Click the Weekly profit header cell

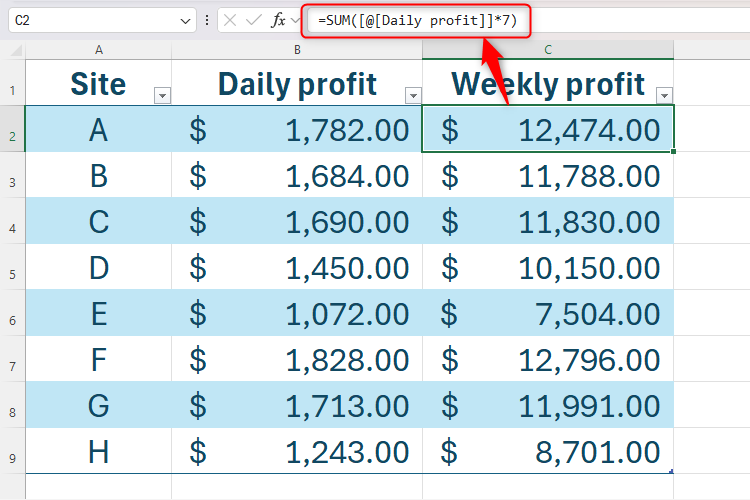548,83
